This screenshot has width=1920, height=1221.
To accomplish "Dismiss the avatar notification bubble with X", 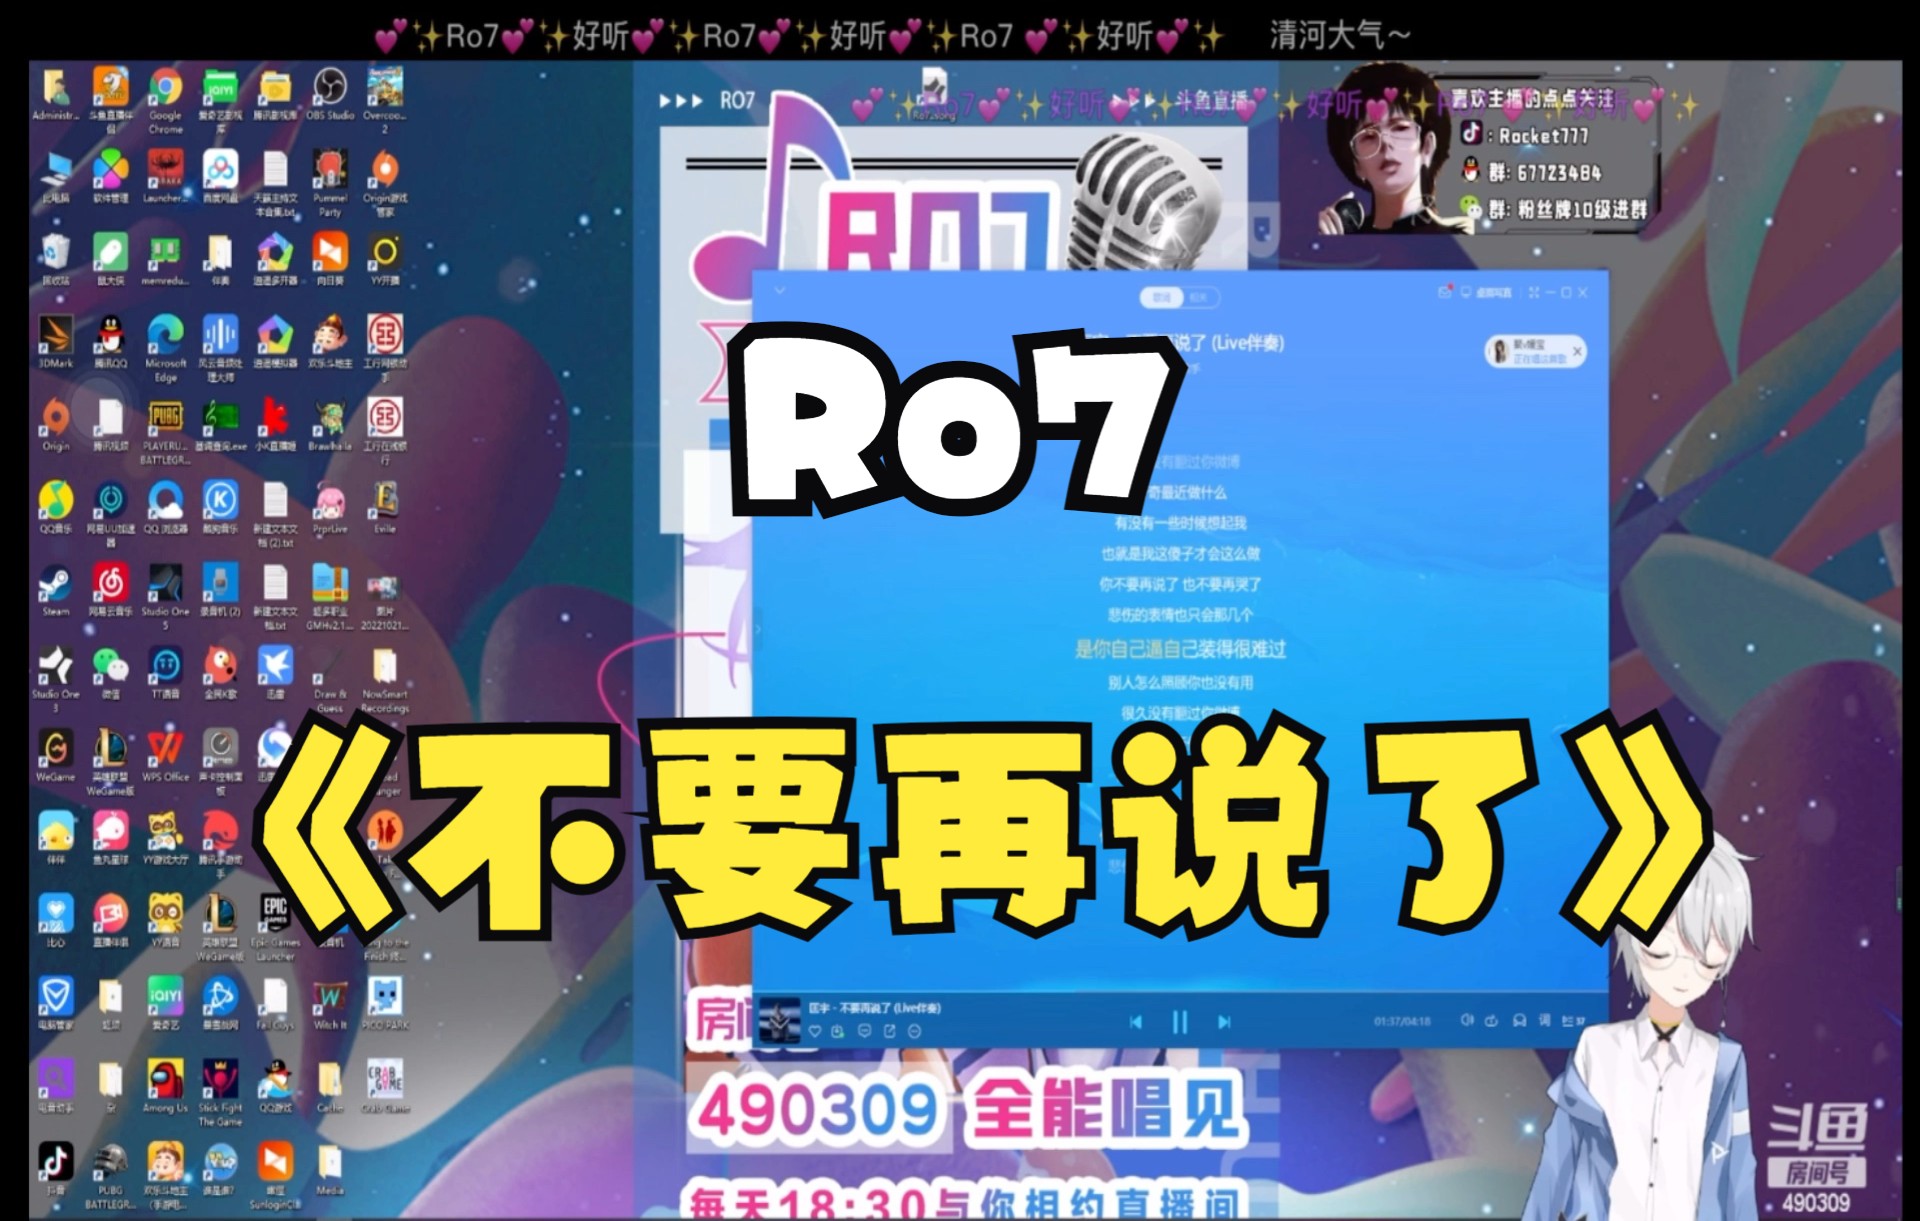I will tap(1577, 351).
